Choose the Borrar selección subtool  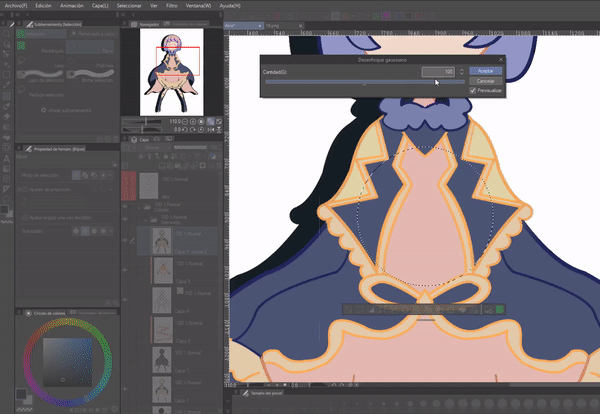90,76
